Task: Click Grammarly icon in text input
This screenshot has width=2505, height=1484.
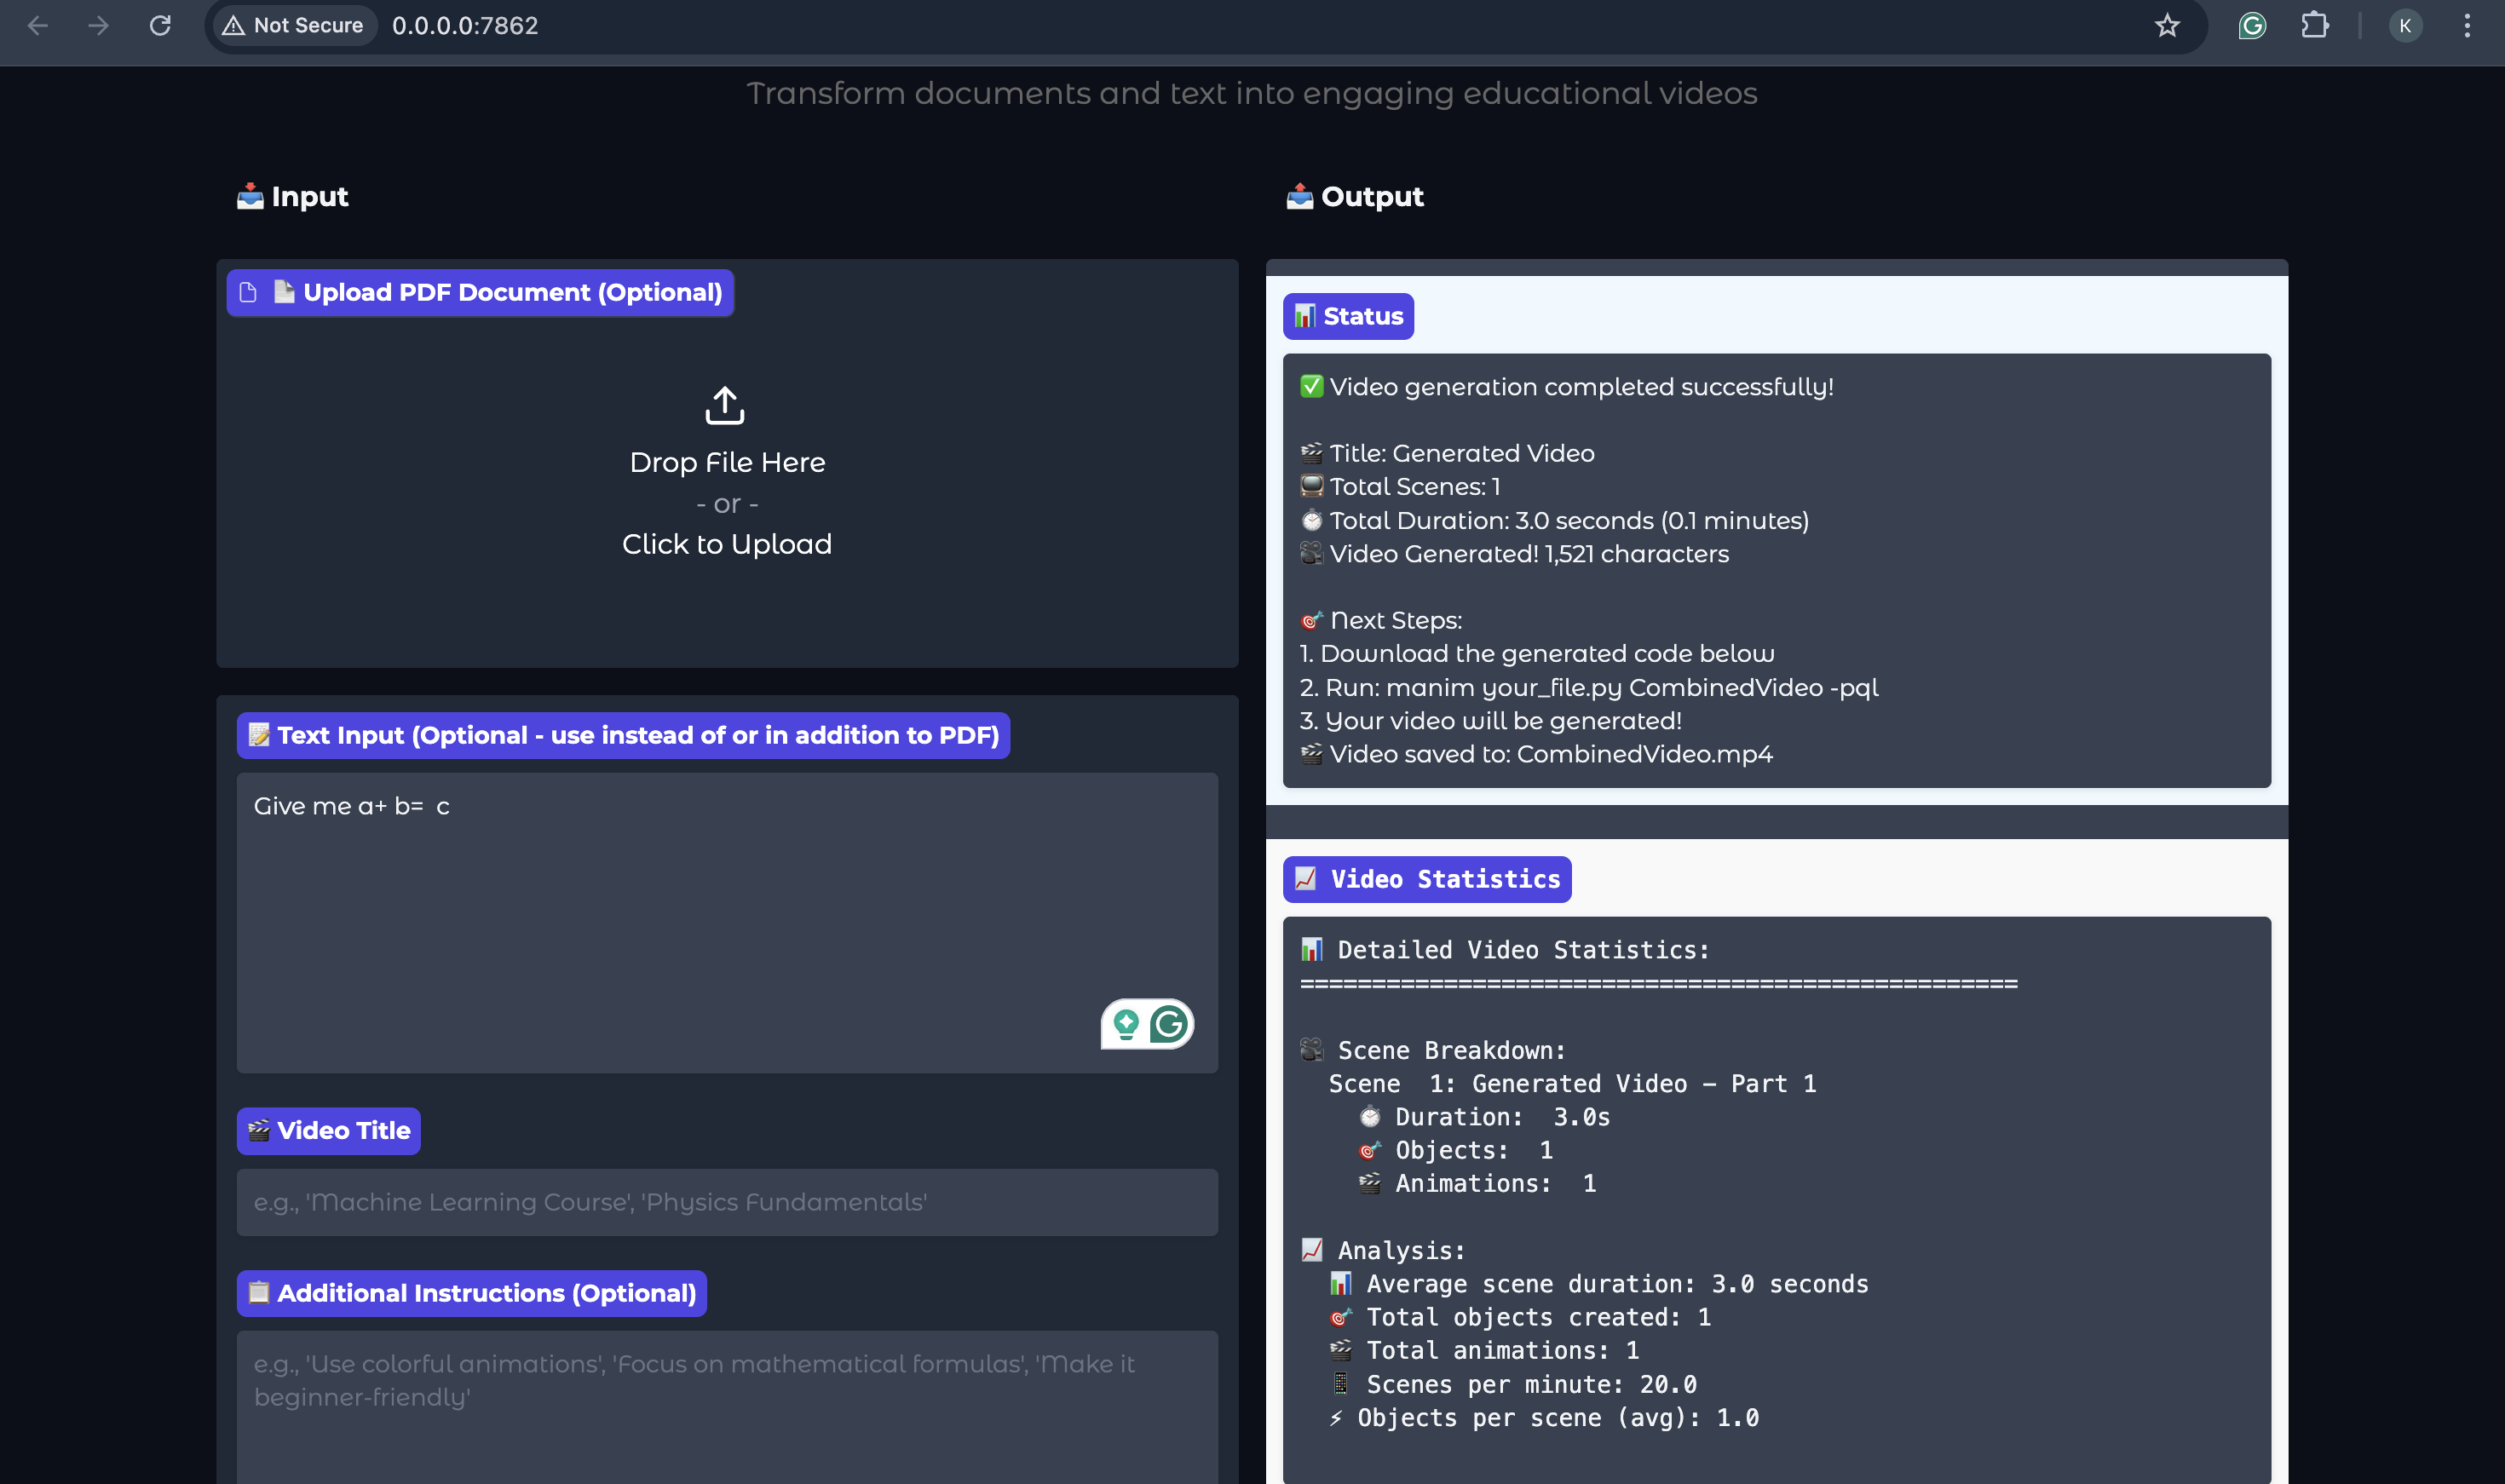Action: (x=1168, y=1024)
